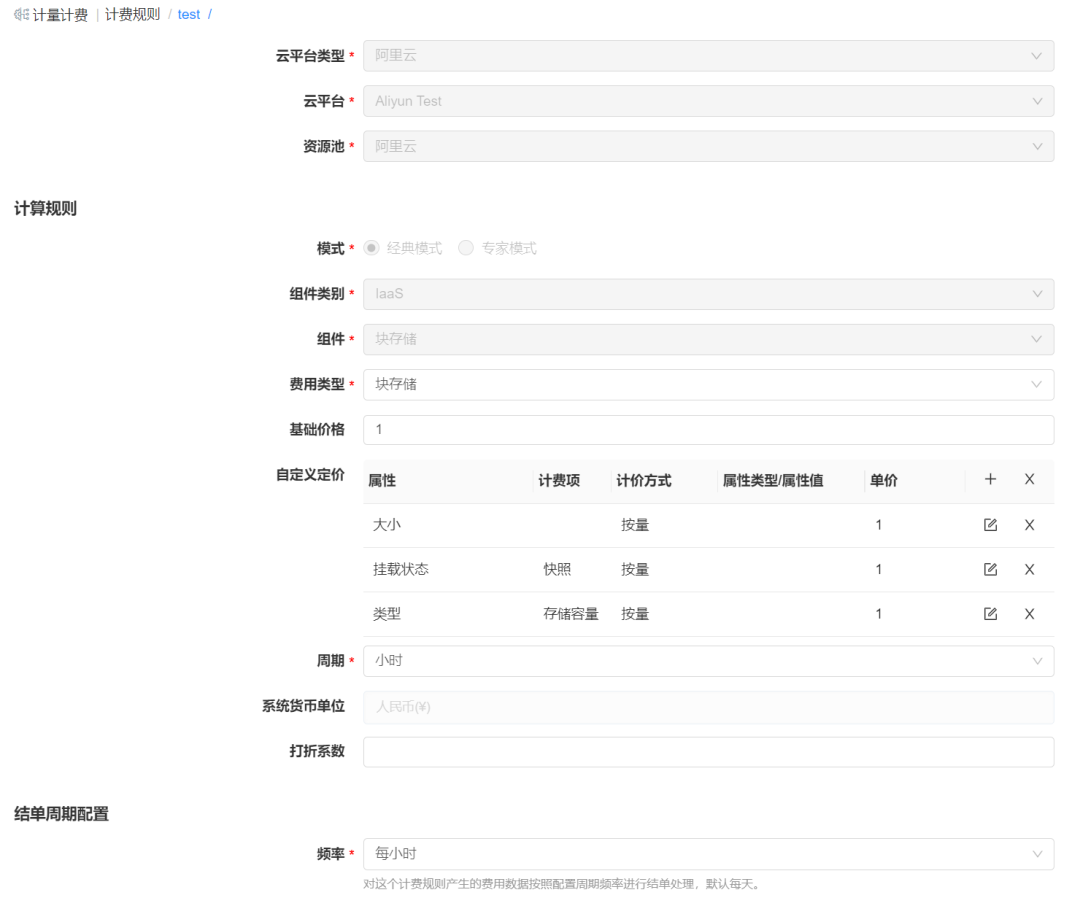Open the 频率 dropdown showing 每小时

click(708, 855)
